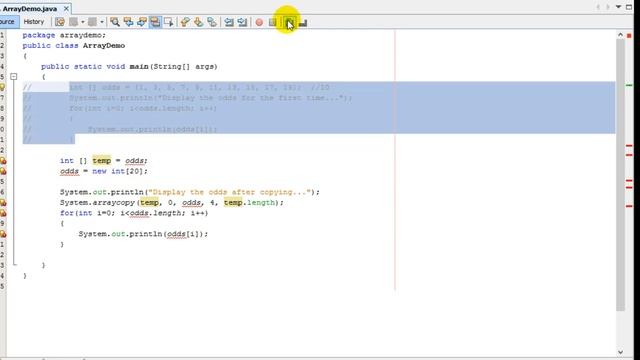Click the error icon beside int[] temp line
This screenshot has width=640, height=360.
click(x=3, y=160)
